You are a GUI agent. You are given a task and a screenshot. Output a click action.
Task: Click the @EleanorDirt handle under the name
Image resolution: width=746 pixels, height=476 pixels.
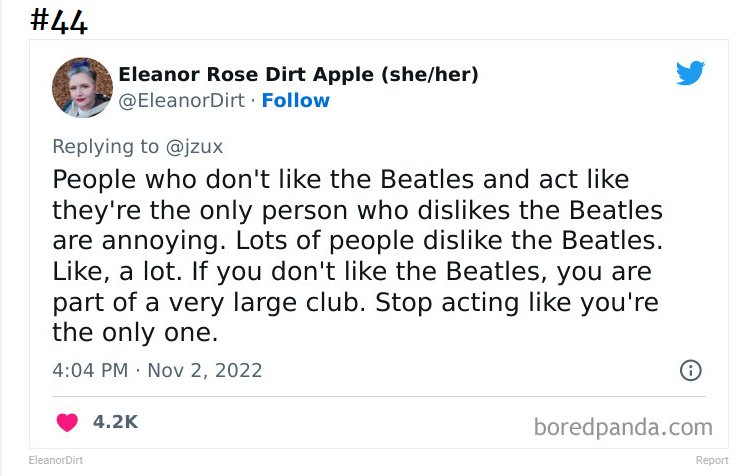(x=181, y=101)
